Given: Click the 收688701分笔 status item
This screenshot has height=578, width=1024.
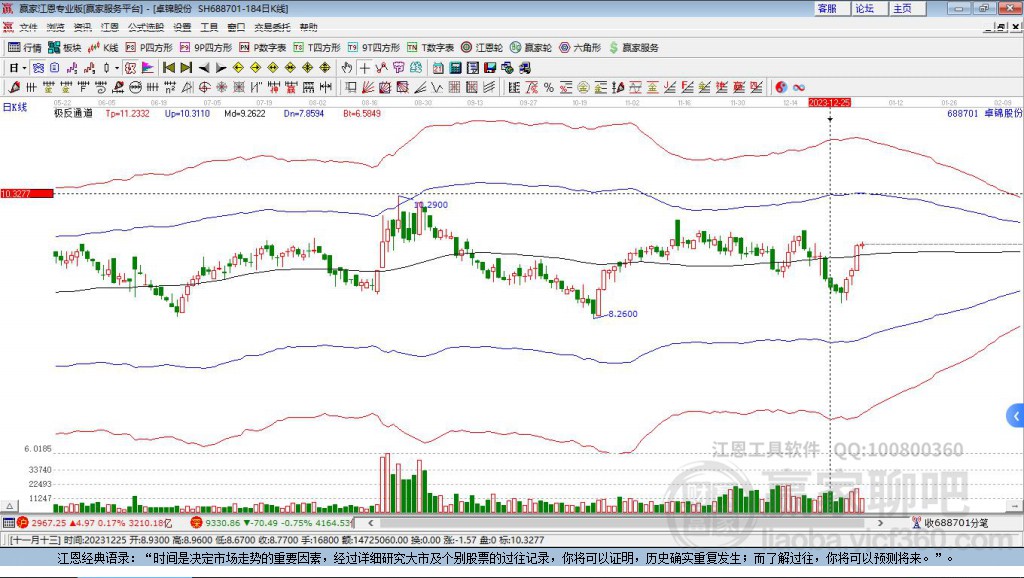Looking at the screenshot, I should coord(950,522).
